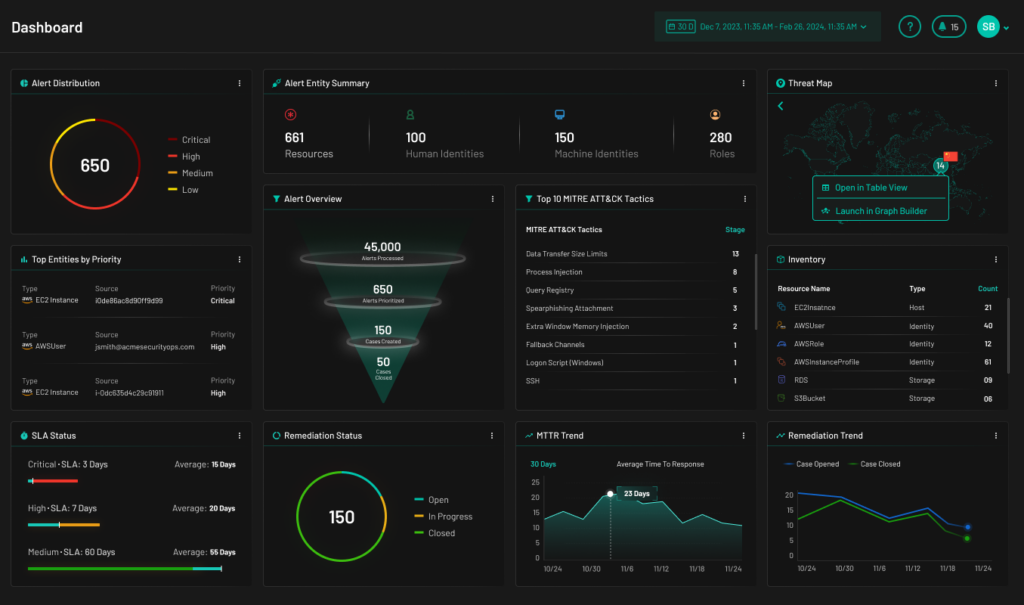Select the filter icon on Alert Overview panel
This screenshot has height=605, width=1024.
[x=277, y=199]
